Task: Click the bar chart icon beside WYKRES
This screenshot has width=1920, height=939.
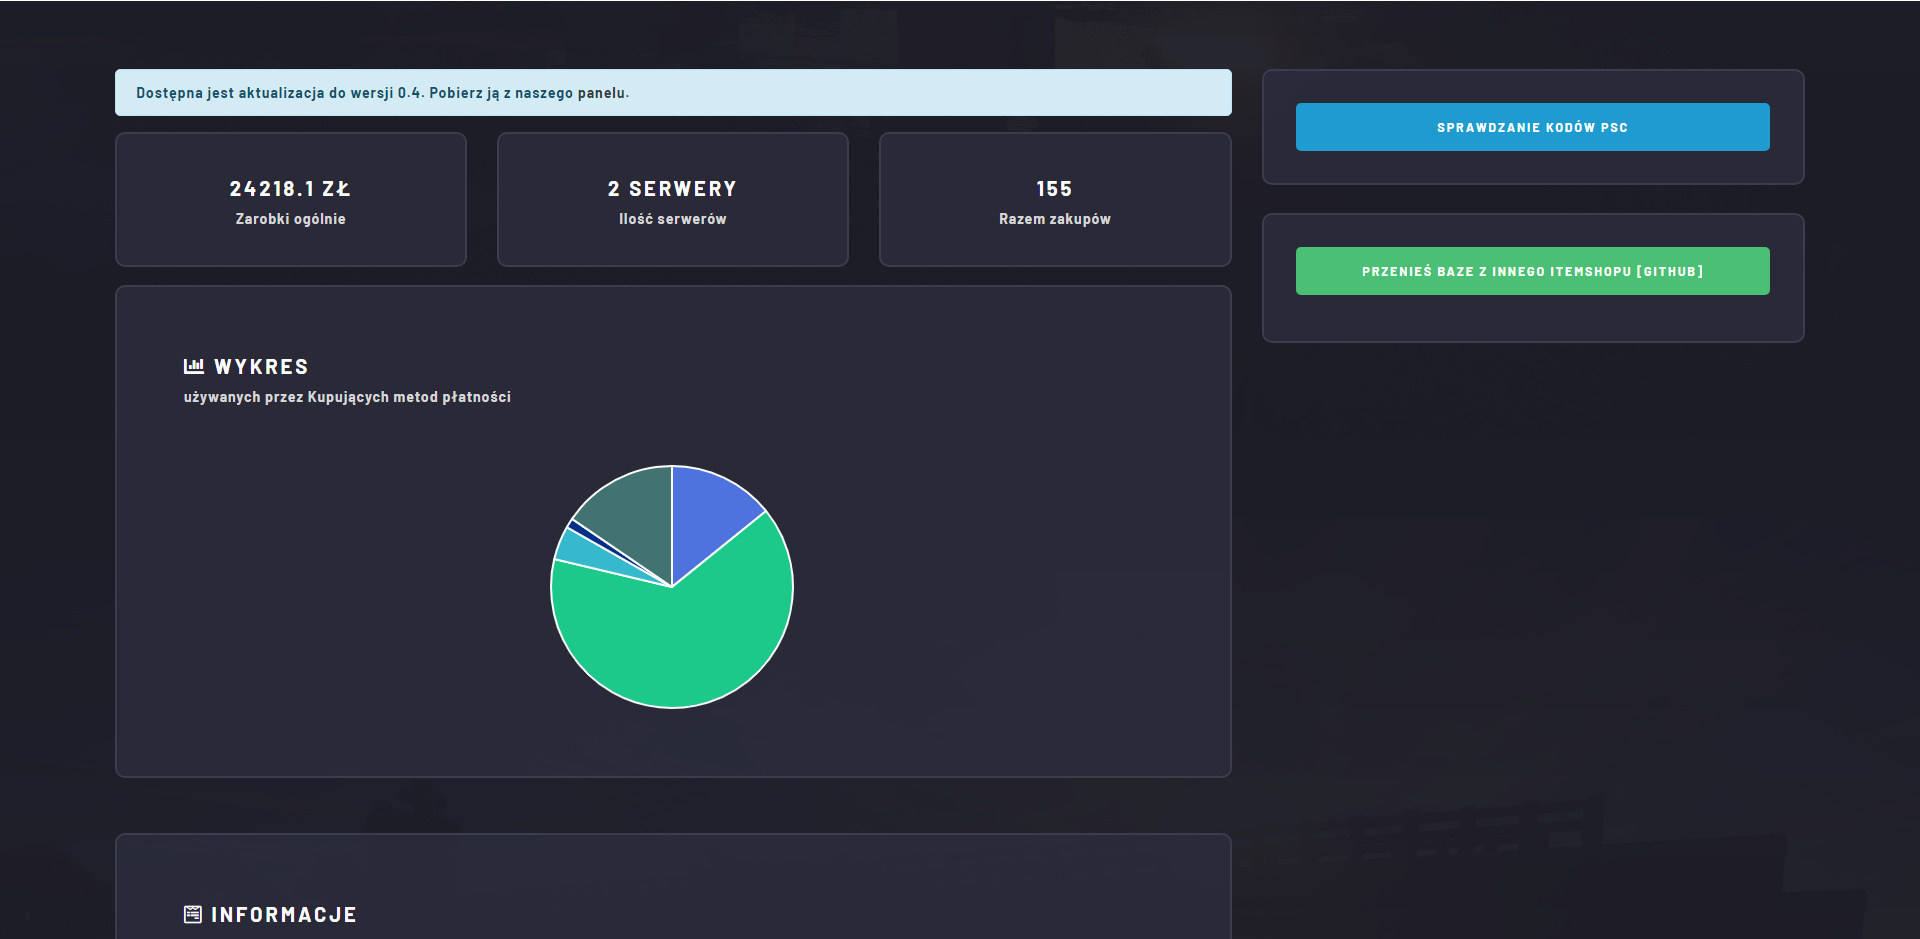Action: click(x=193, y=366)
